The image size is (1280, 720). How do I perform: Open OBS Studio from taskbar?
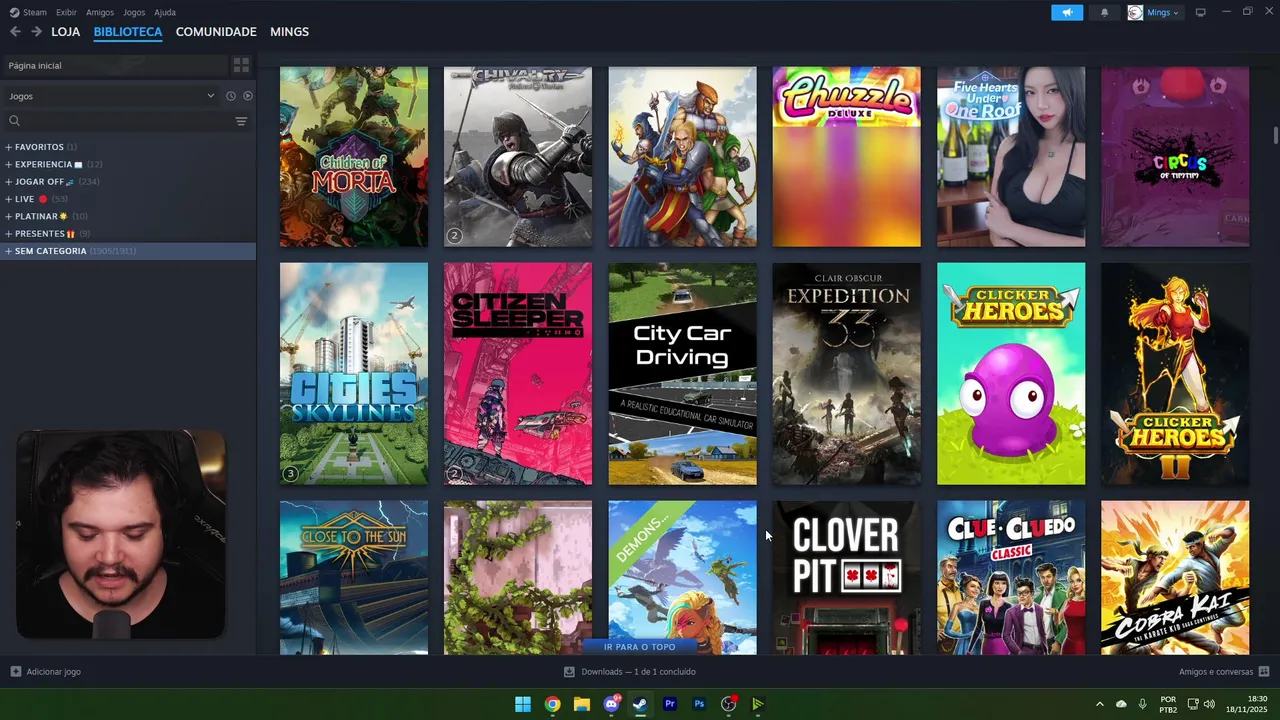[x=728, y=704]
